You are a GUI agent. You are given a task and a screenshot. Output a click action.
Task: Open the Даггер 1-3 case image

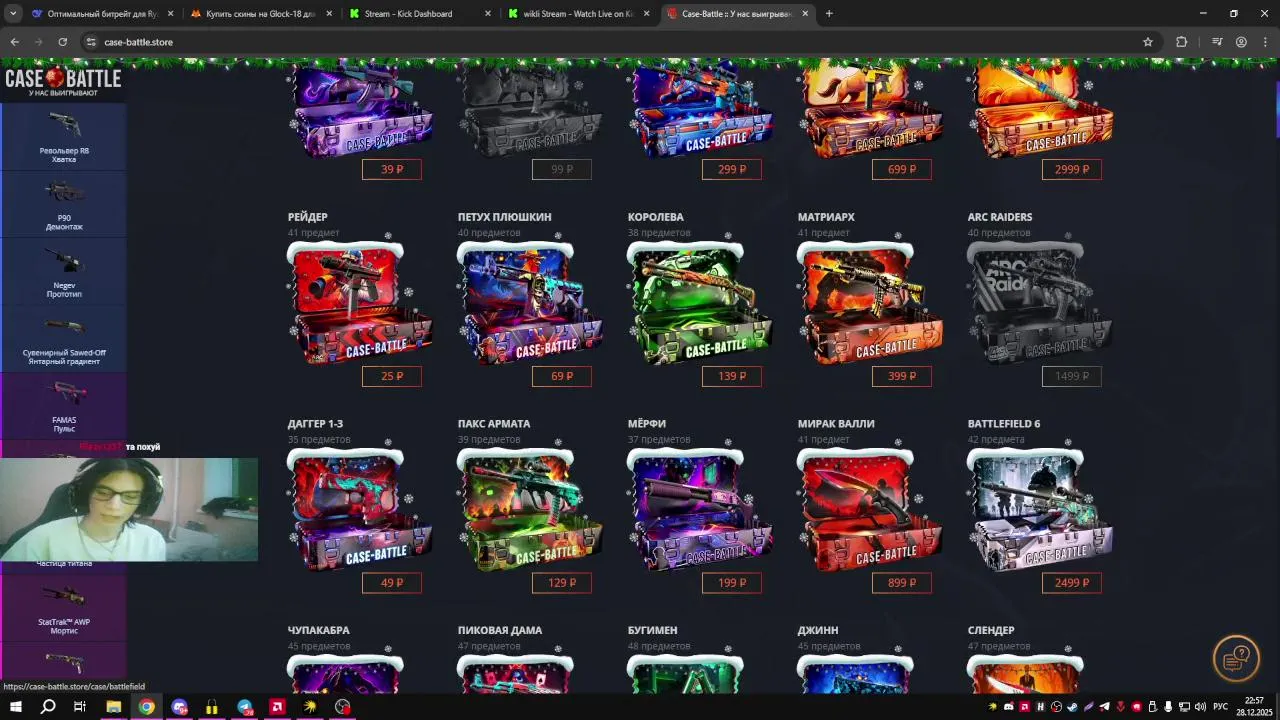click(x=360, y=509)
